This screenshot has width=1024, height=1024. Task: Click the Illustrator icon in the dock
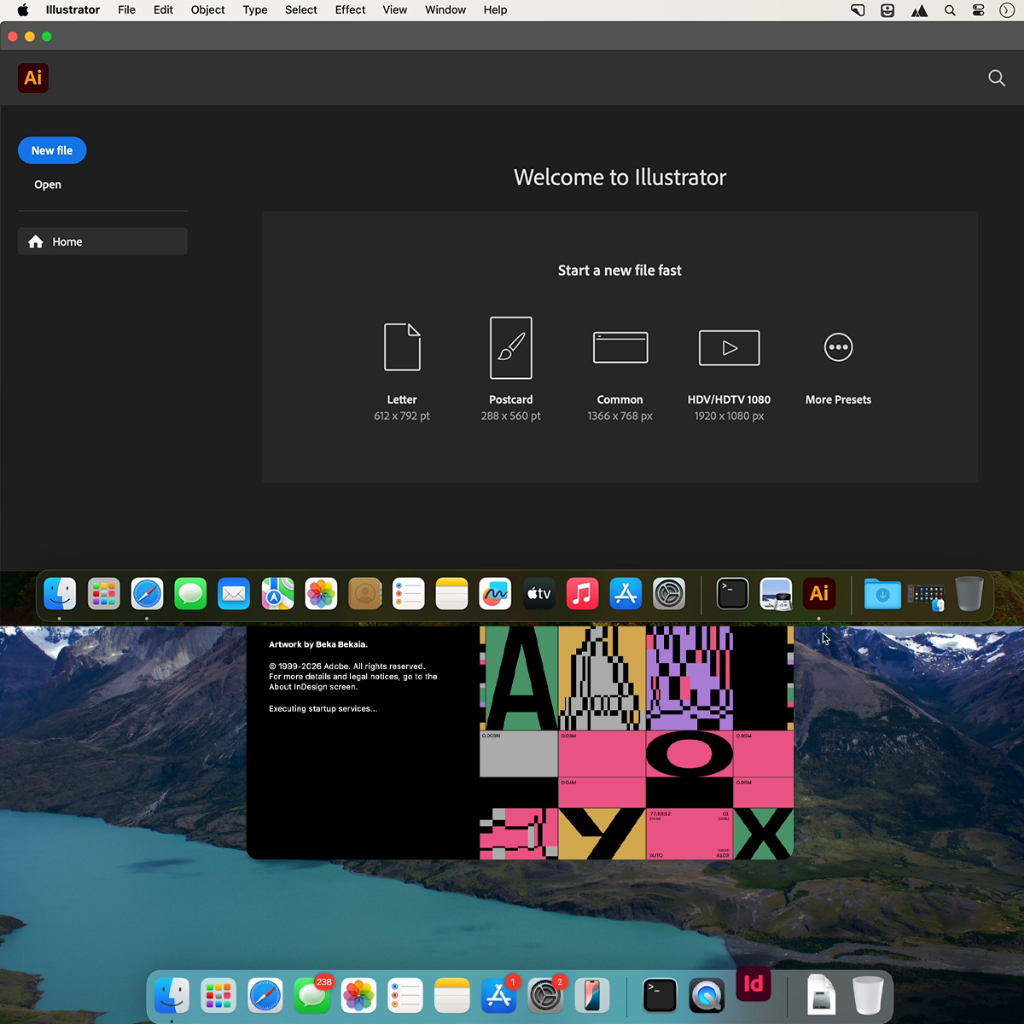click(x=818, y=593)
